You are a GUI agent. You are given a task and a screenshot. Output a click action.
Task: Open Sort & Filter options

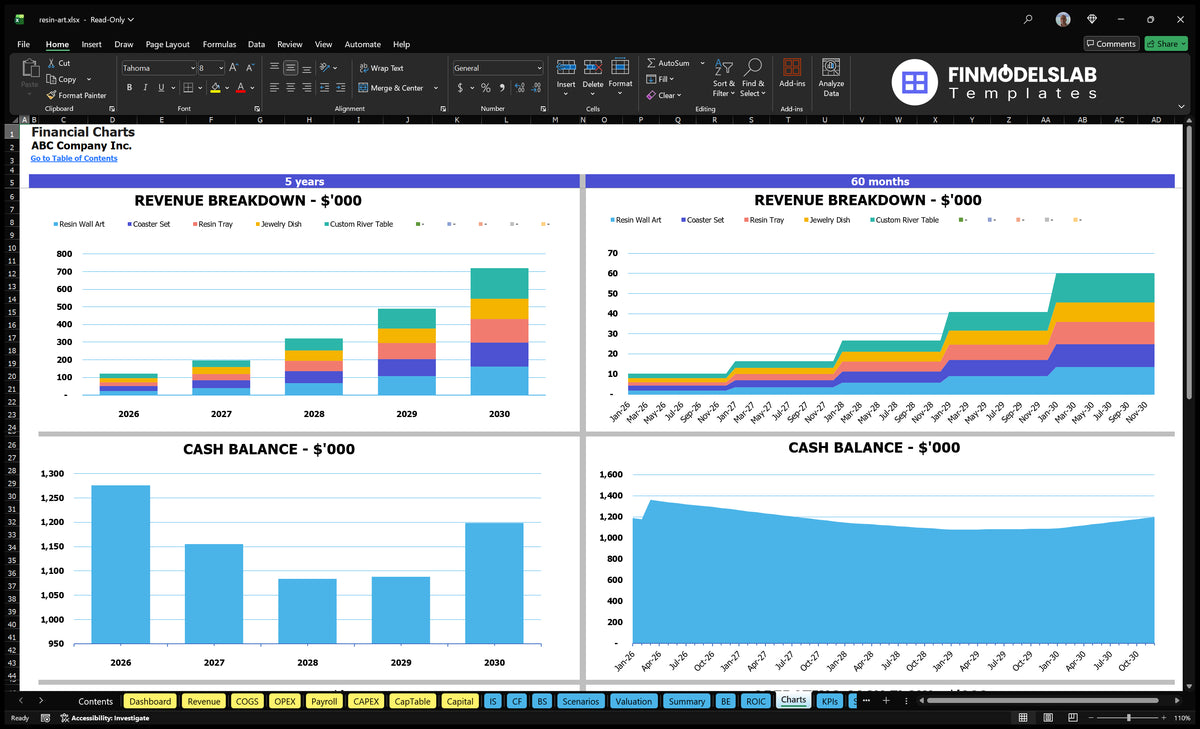[723, 77]
